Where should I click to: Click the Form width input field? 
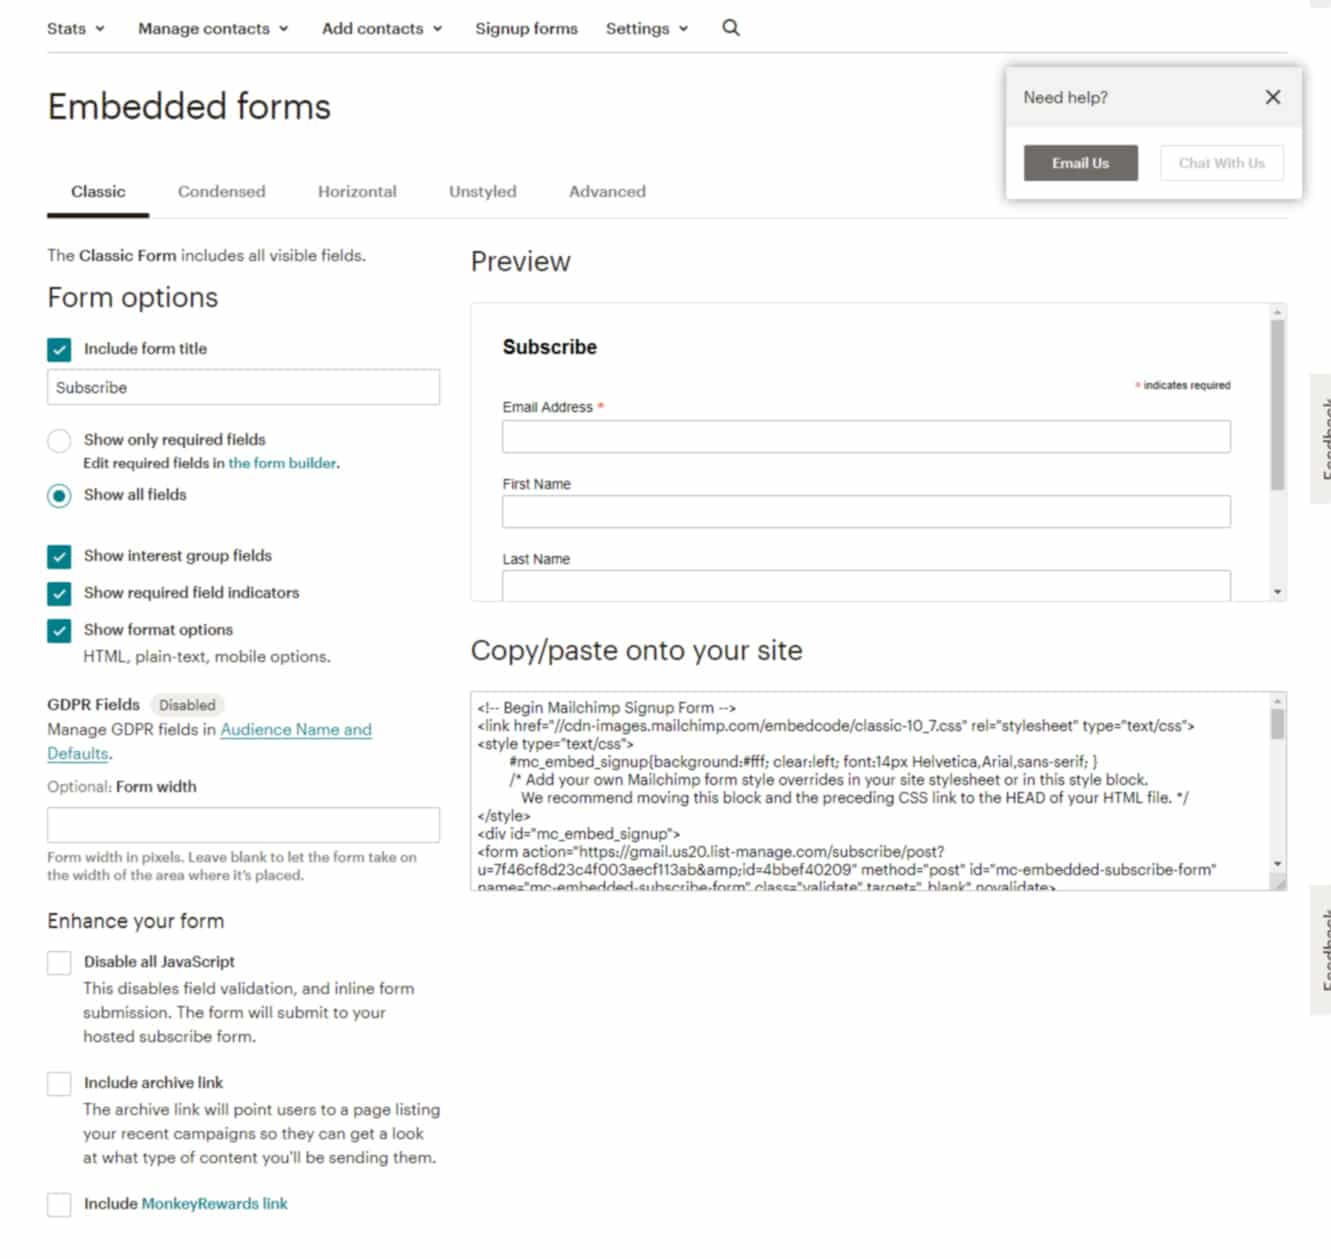pyautogui.click(x=243, y=824)
